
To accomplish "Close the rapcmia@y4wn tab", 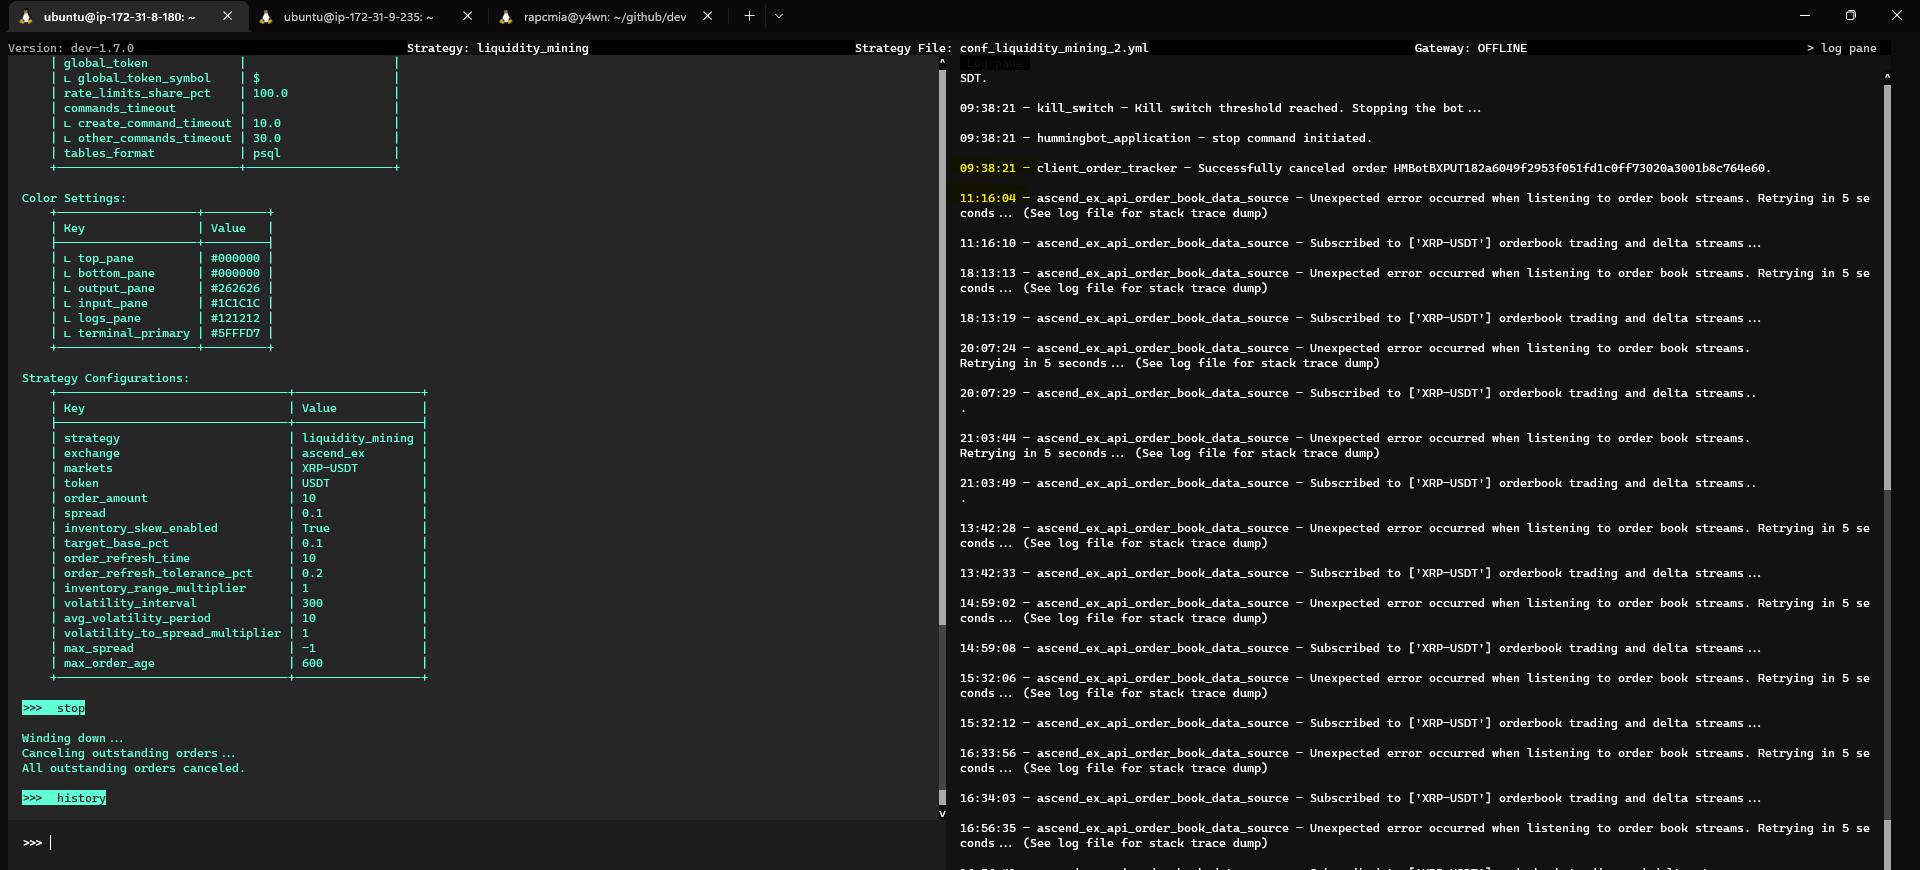I will coord(708,16).
